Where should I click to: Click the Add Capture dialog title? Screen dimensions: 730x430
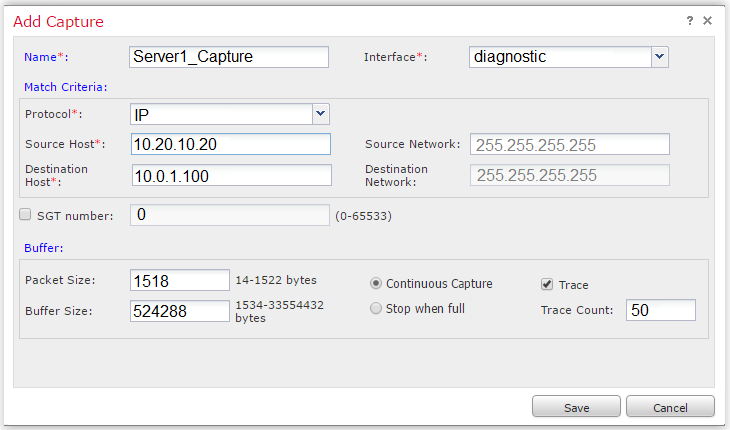58,21
